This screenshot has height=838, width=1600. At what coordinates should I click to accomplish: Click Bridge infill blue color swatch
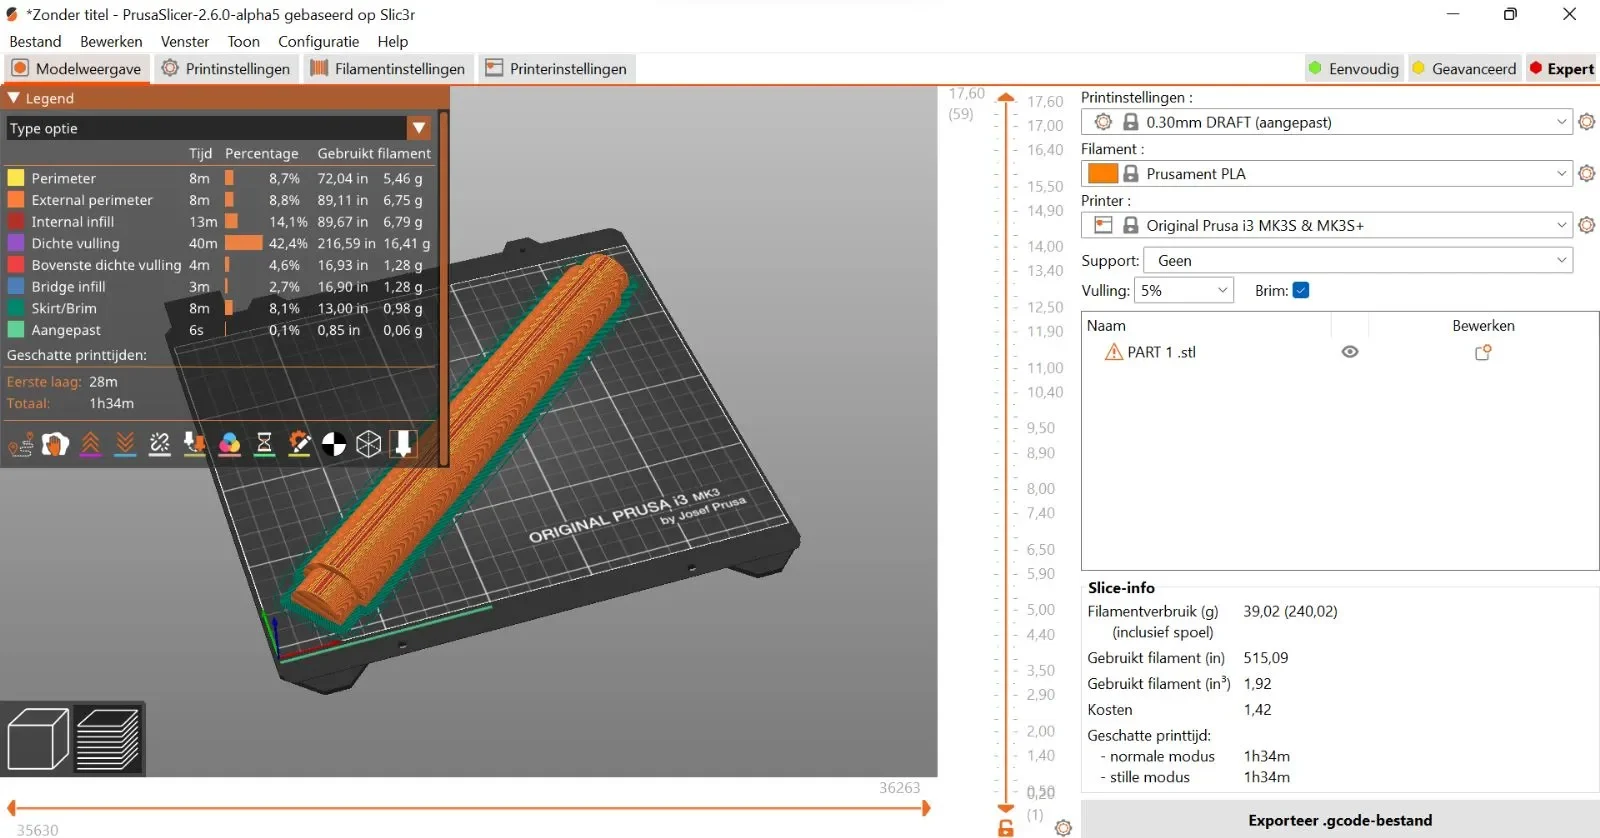[x=16, y=287]
